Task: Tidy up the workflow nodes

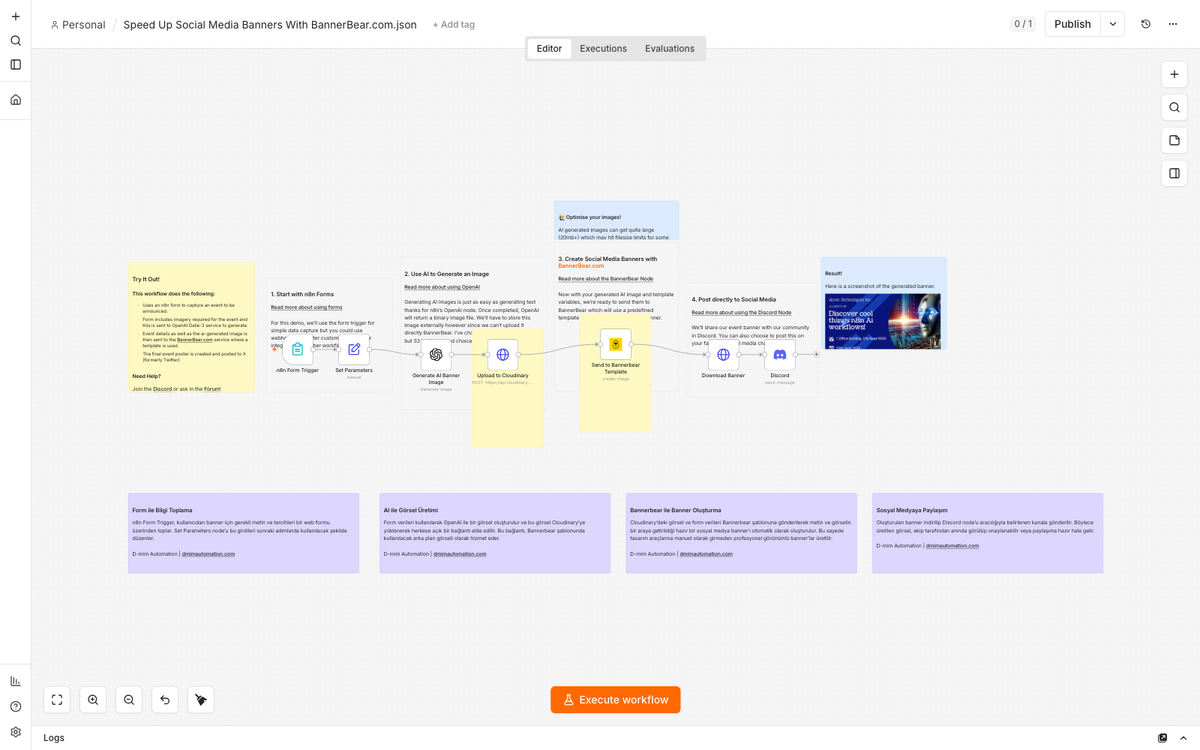Action: [x=201, y=700]
